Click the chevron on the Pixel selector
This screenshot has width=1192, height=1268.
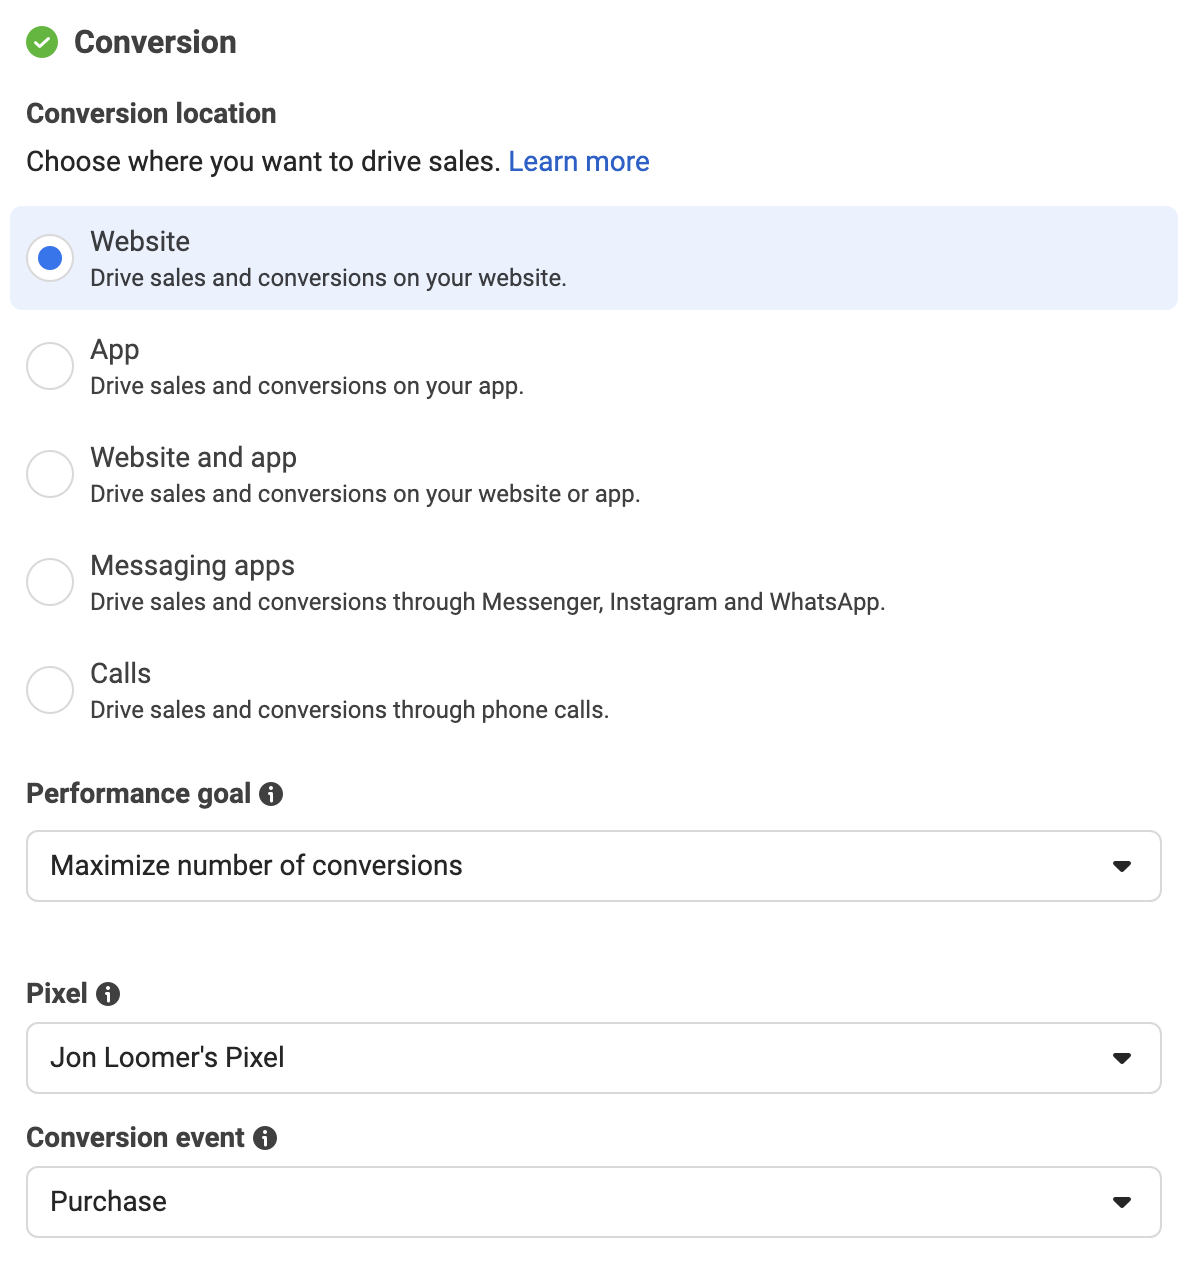click(1124, 1058)
